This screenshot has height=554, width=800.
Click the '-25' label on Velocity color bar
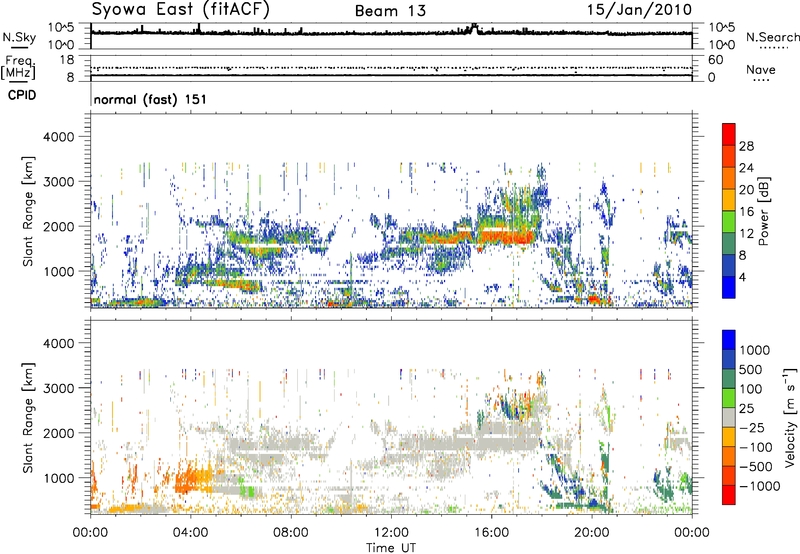pos(752,428)
